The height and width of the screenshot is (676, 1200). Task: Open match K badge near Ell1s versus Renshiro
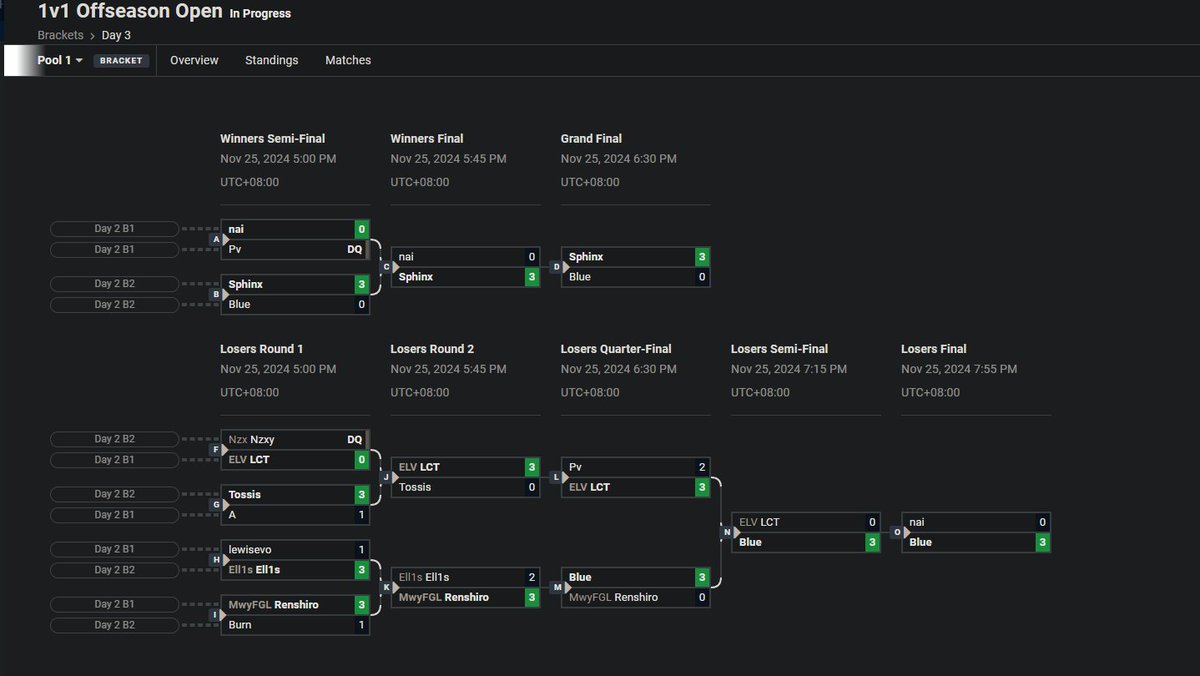click(386, 587)
